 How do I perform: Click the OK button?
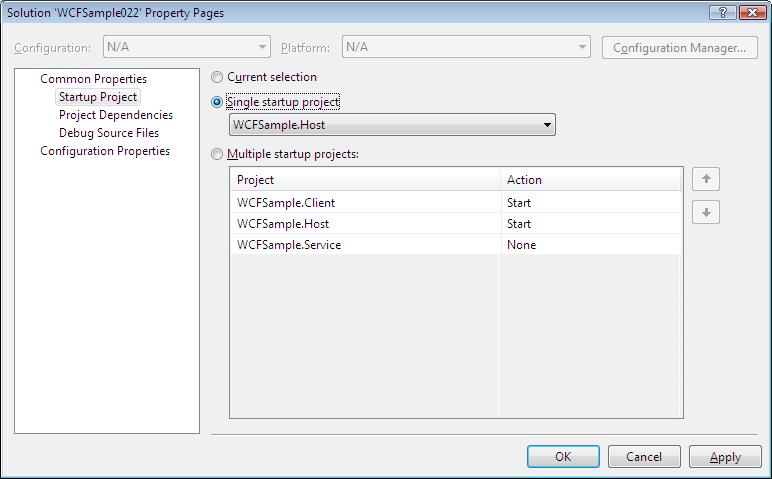pos(563,456)
